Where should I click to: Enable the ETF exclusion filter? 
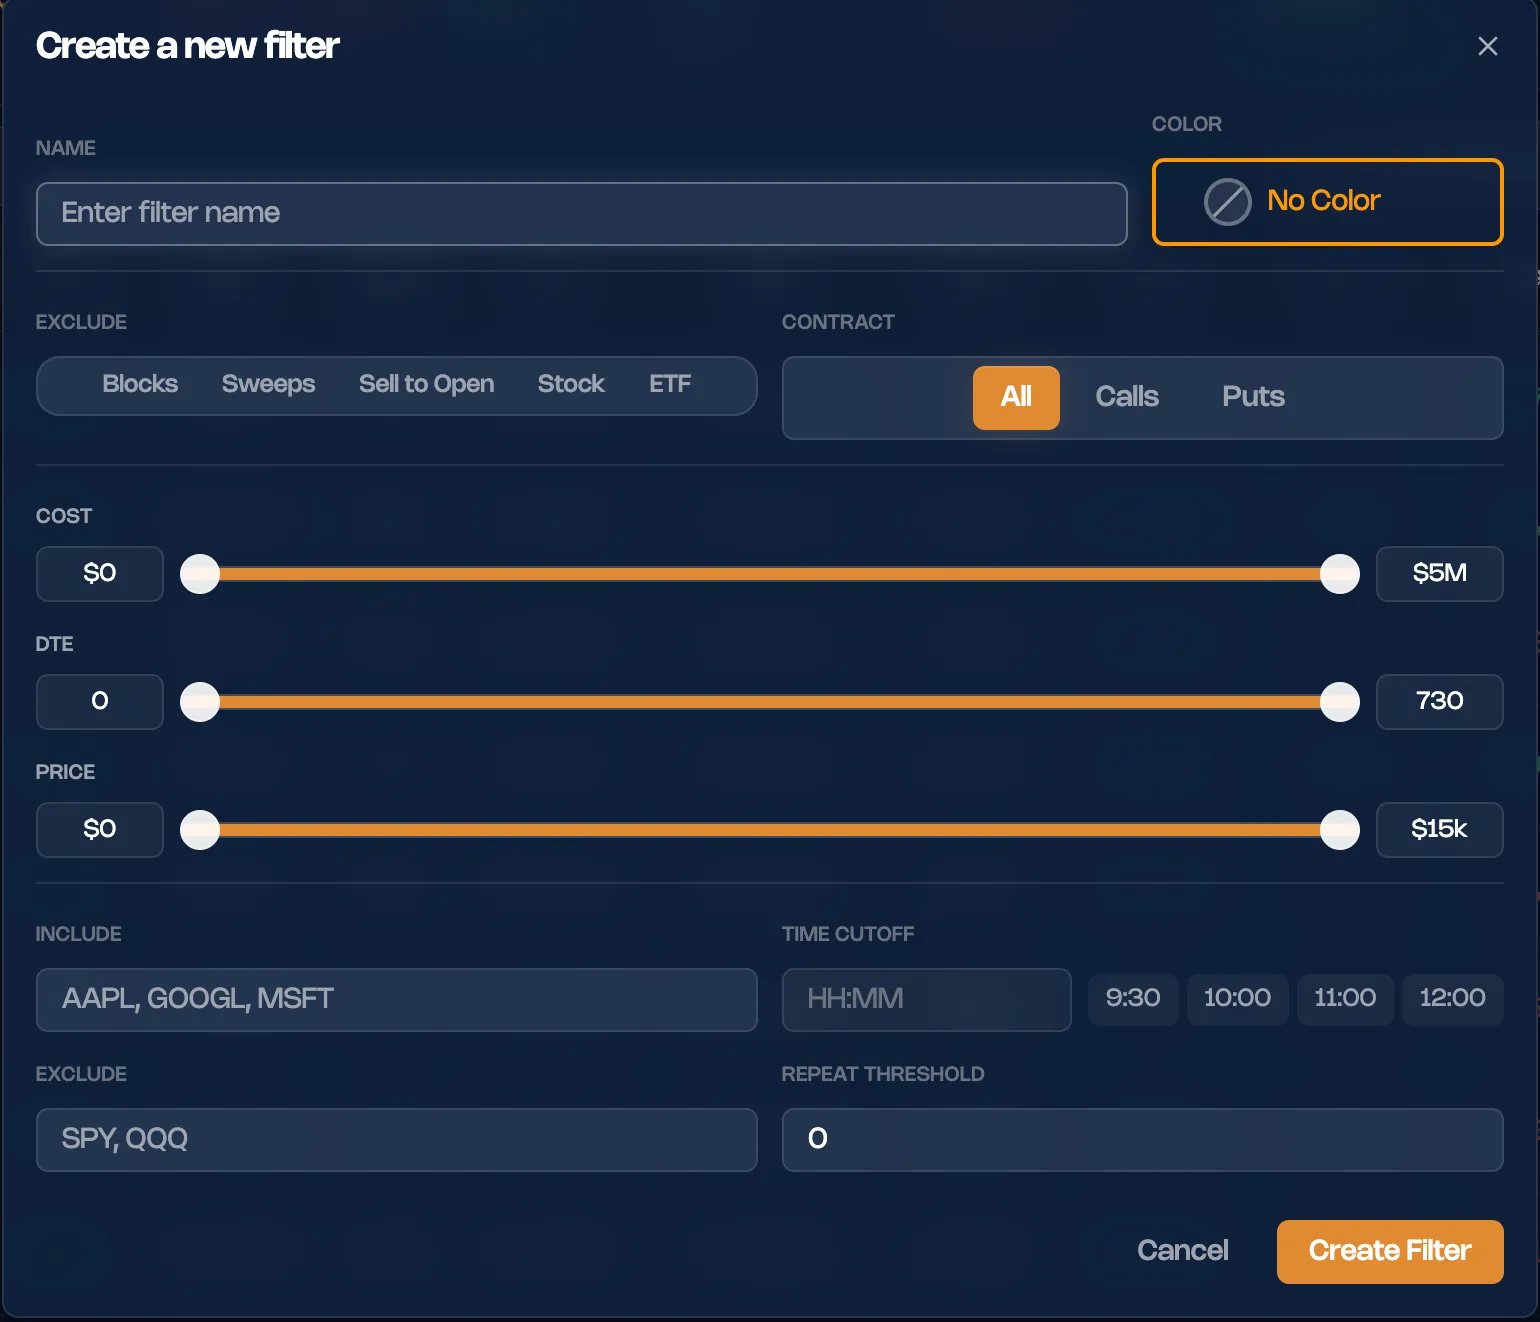tap(670, 384)
